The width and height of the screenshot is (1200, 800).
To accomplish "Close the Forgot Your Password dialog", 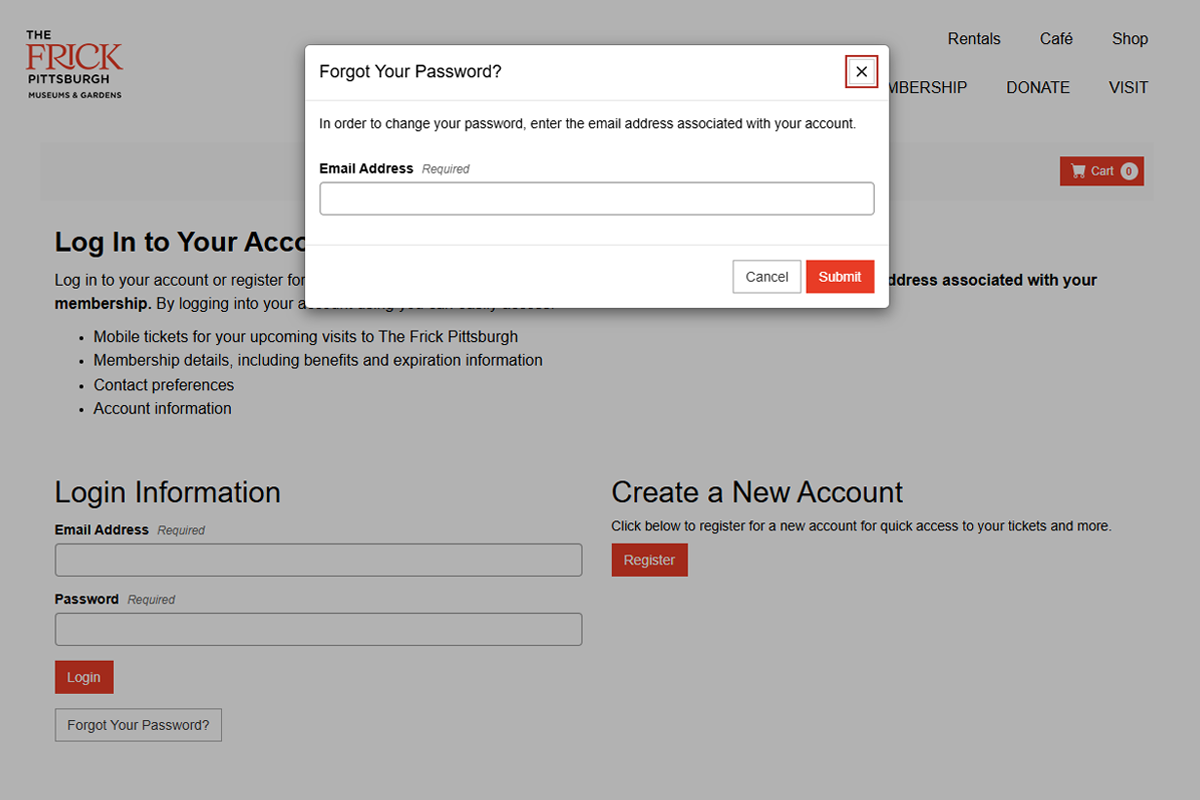I will point(861,72).
